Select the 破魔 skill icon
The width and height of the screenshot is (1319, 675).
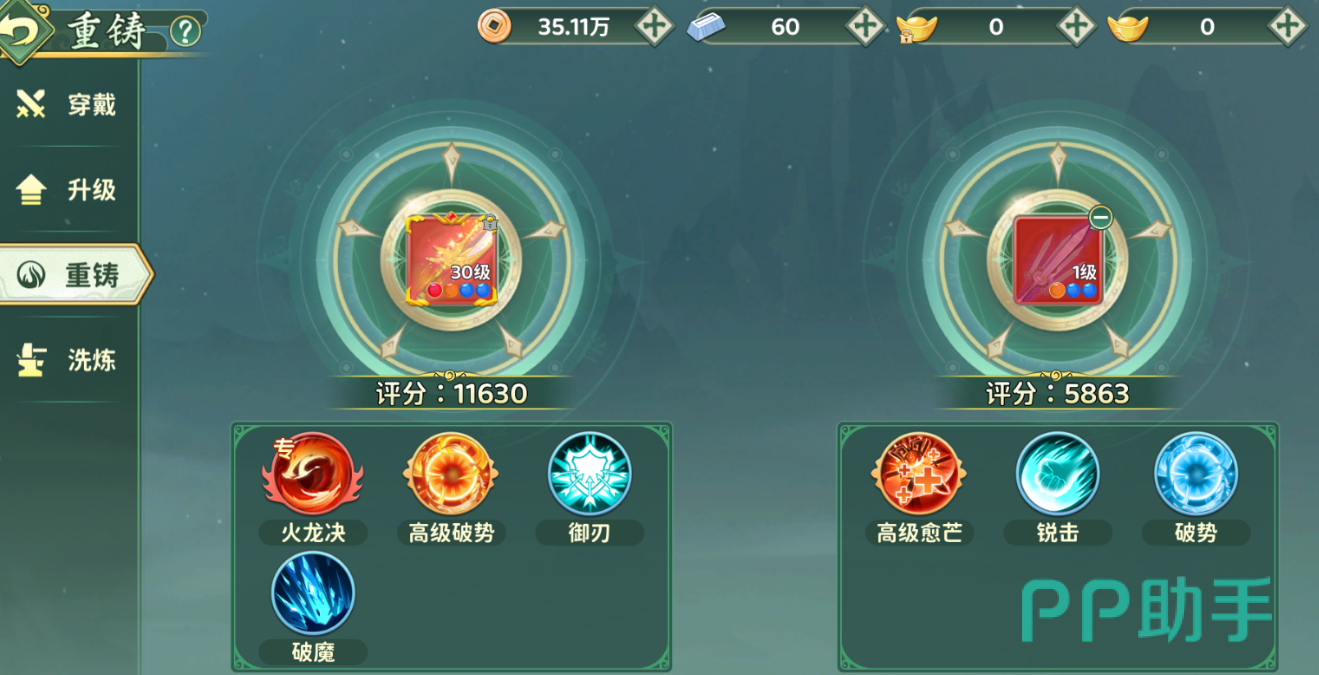point(313,593)
